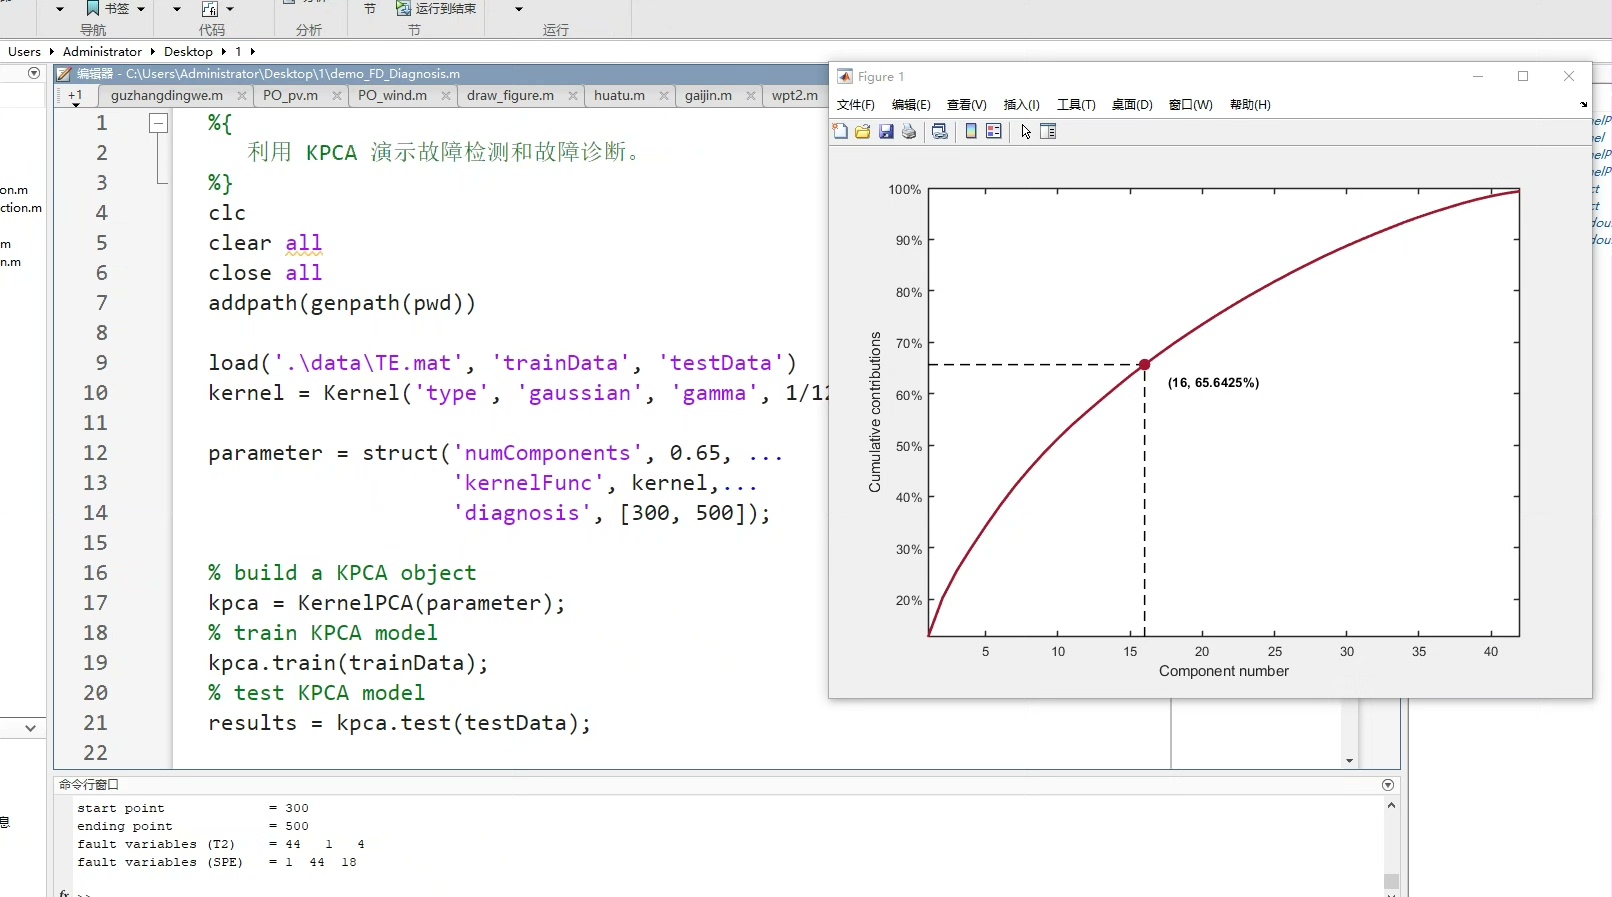Click the data point marker on the curve

1145,365
